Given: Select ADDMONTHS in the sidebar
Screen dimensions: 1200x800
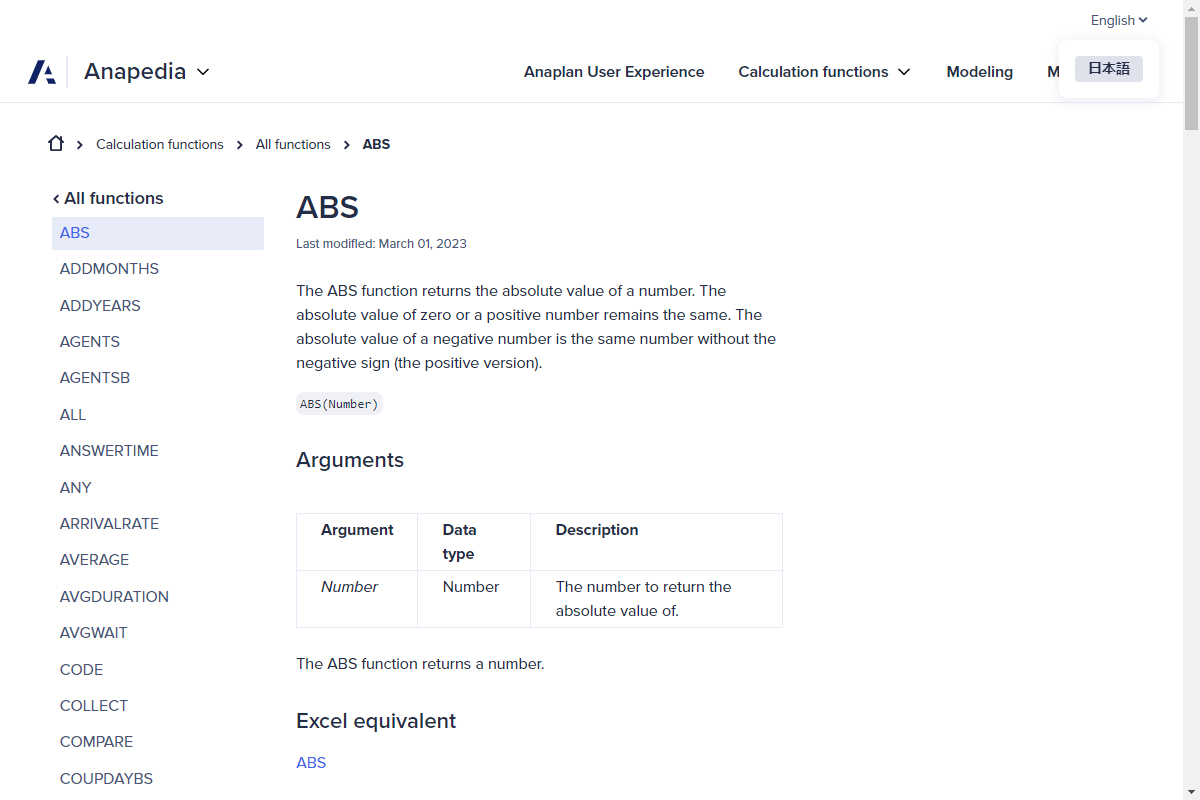Looking at the screenshot, I should point(109,269).
